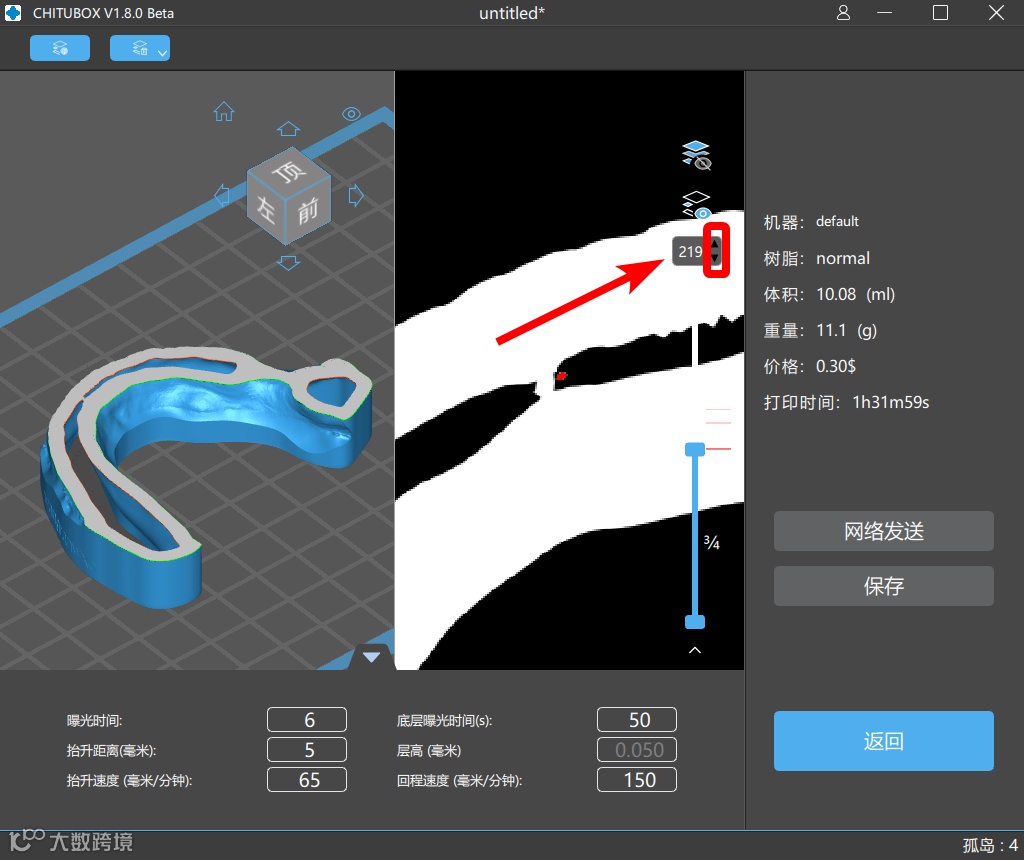This screenshot has width=1024, height=860.
Task: Click the 抬升距离 input field
Action: pyautogui.click(x=307, y=750)
